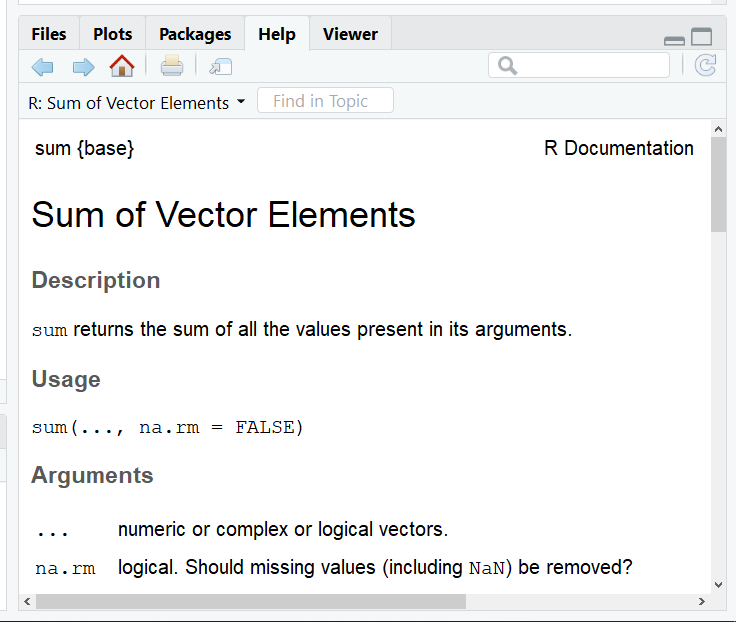The width and height of the screenshot is (736, 622).
Task: Click the search magnifier icon
Action: (x=507, y=66)
